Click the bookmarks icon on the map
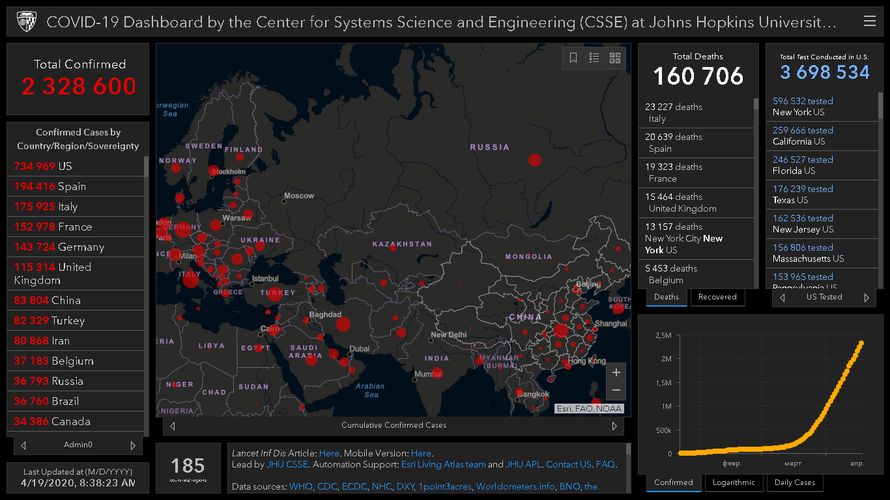The height and width of the screenshot is (500, 890). (x=573, y=58)
